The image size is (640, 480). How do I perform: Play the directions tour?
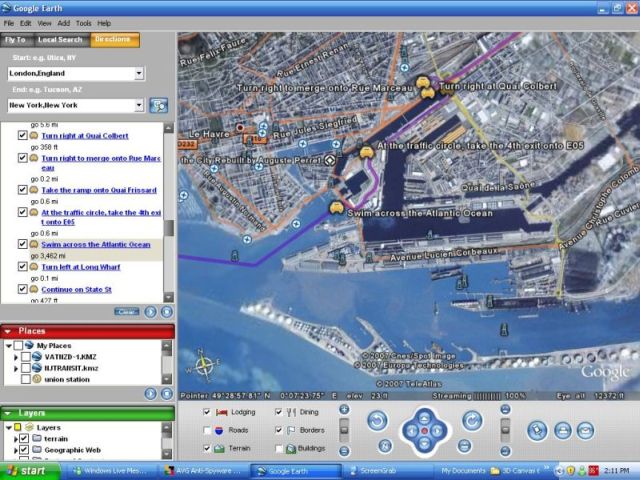point(151,312)
